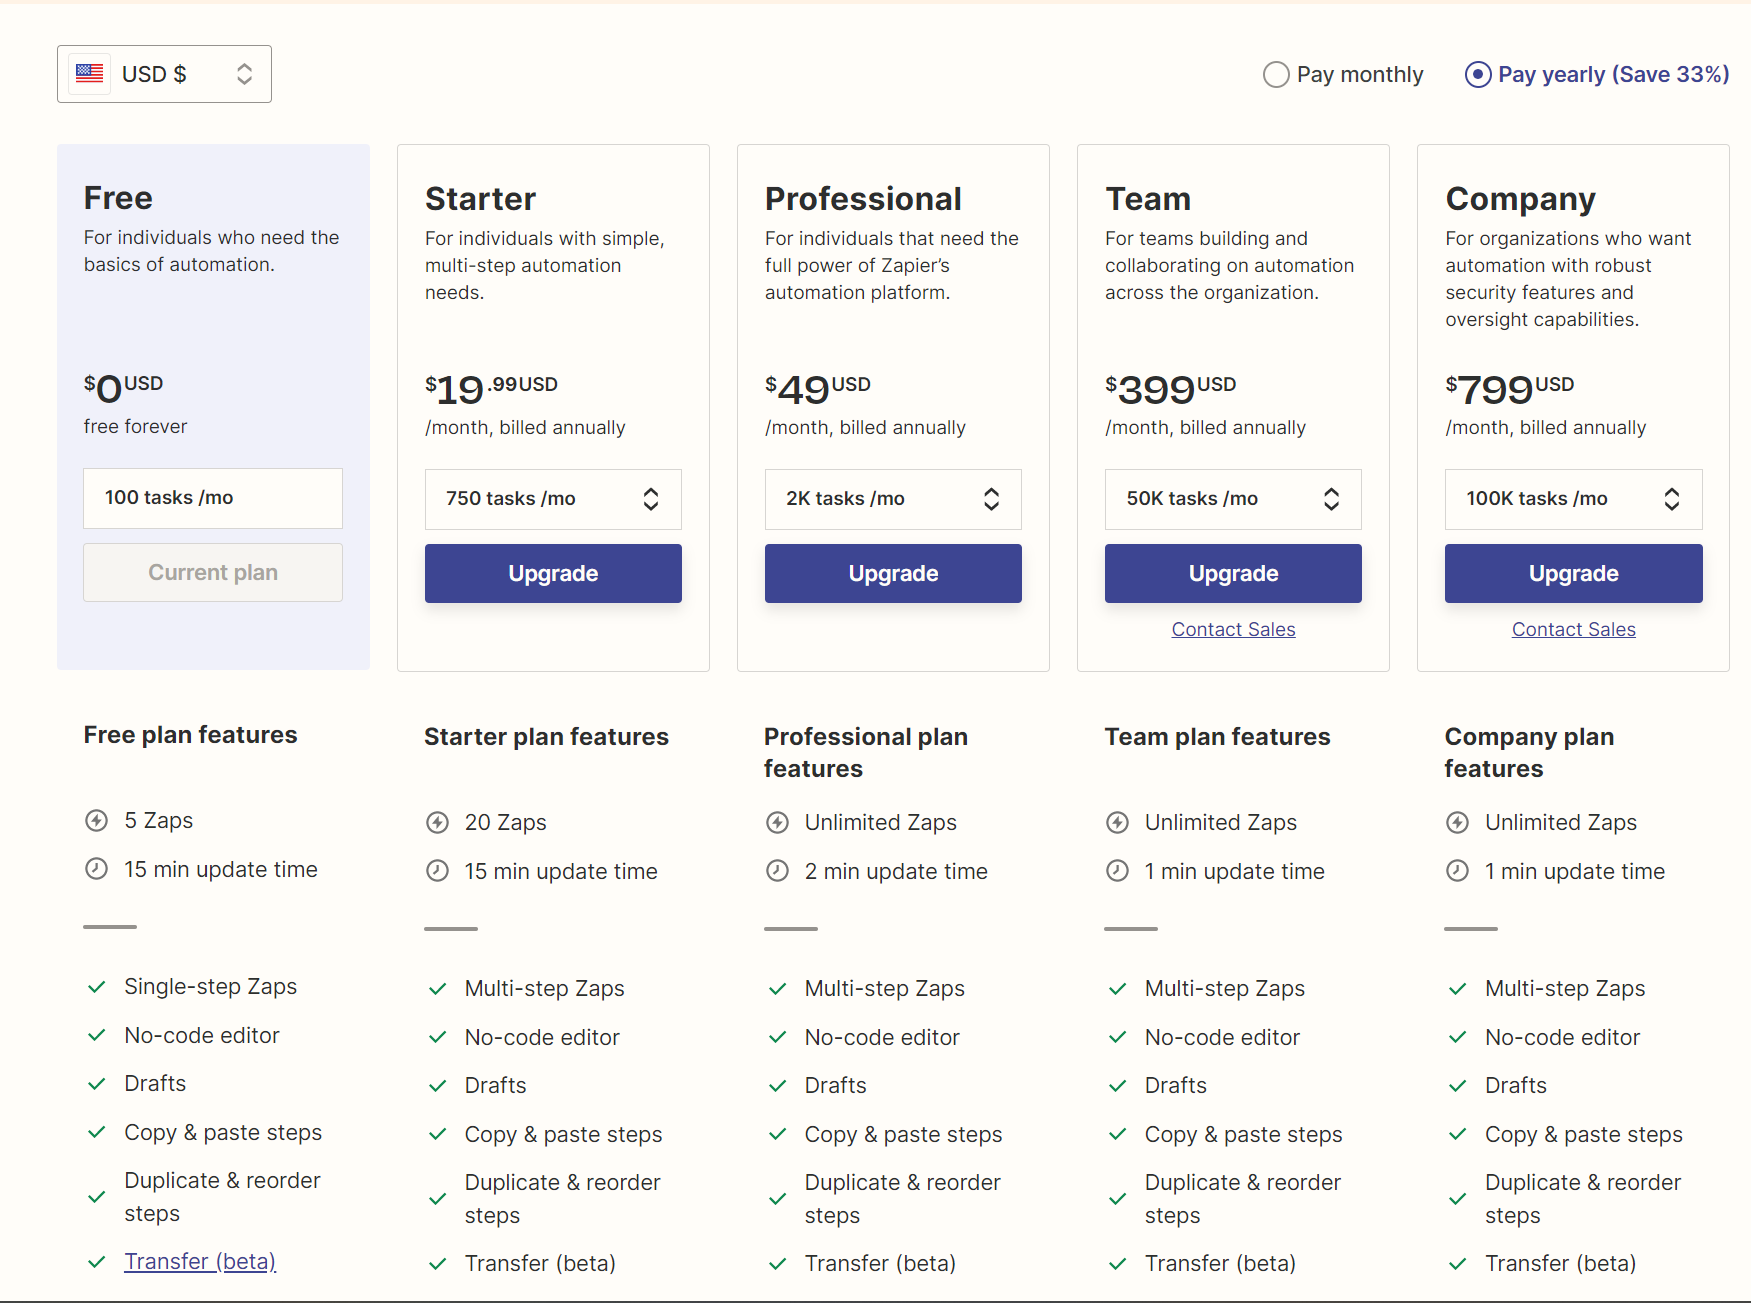Click the Starter plan heading
The width and height of the screenshot is (1751, 1303).
tap(480, 199)
